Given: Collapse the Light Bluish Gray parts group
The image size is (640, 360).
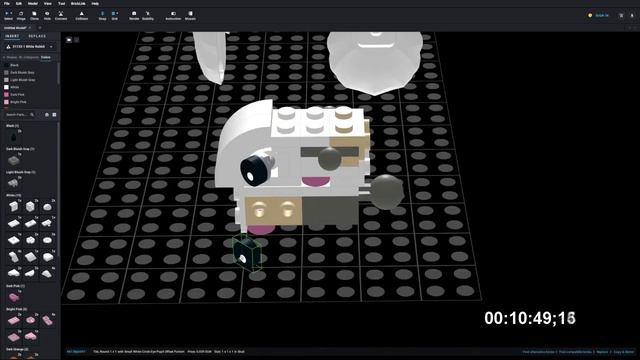Looking at the screenshot, I should (20, 172).
